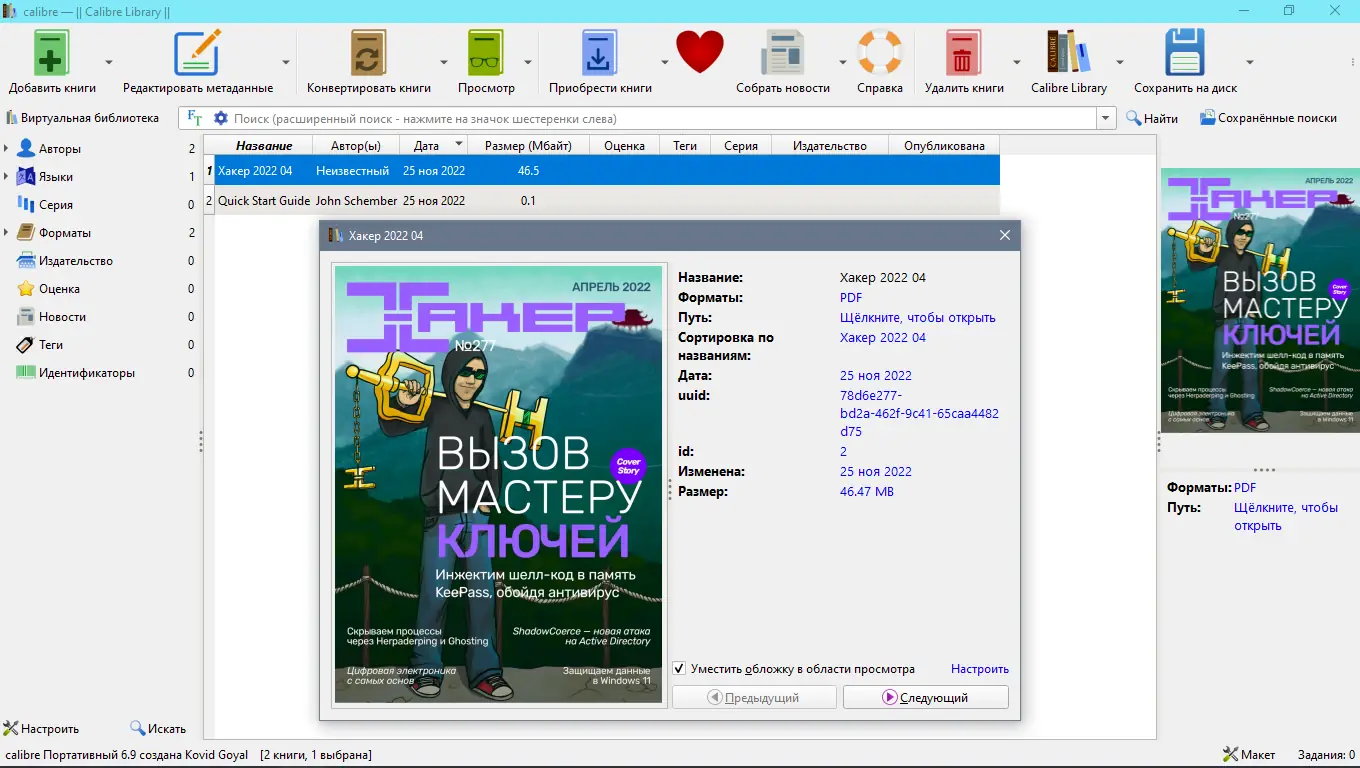Expand the Форматы tree category
Image resolution: width=1360 pixels, height=768 pixels.
(6, 233)
